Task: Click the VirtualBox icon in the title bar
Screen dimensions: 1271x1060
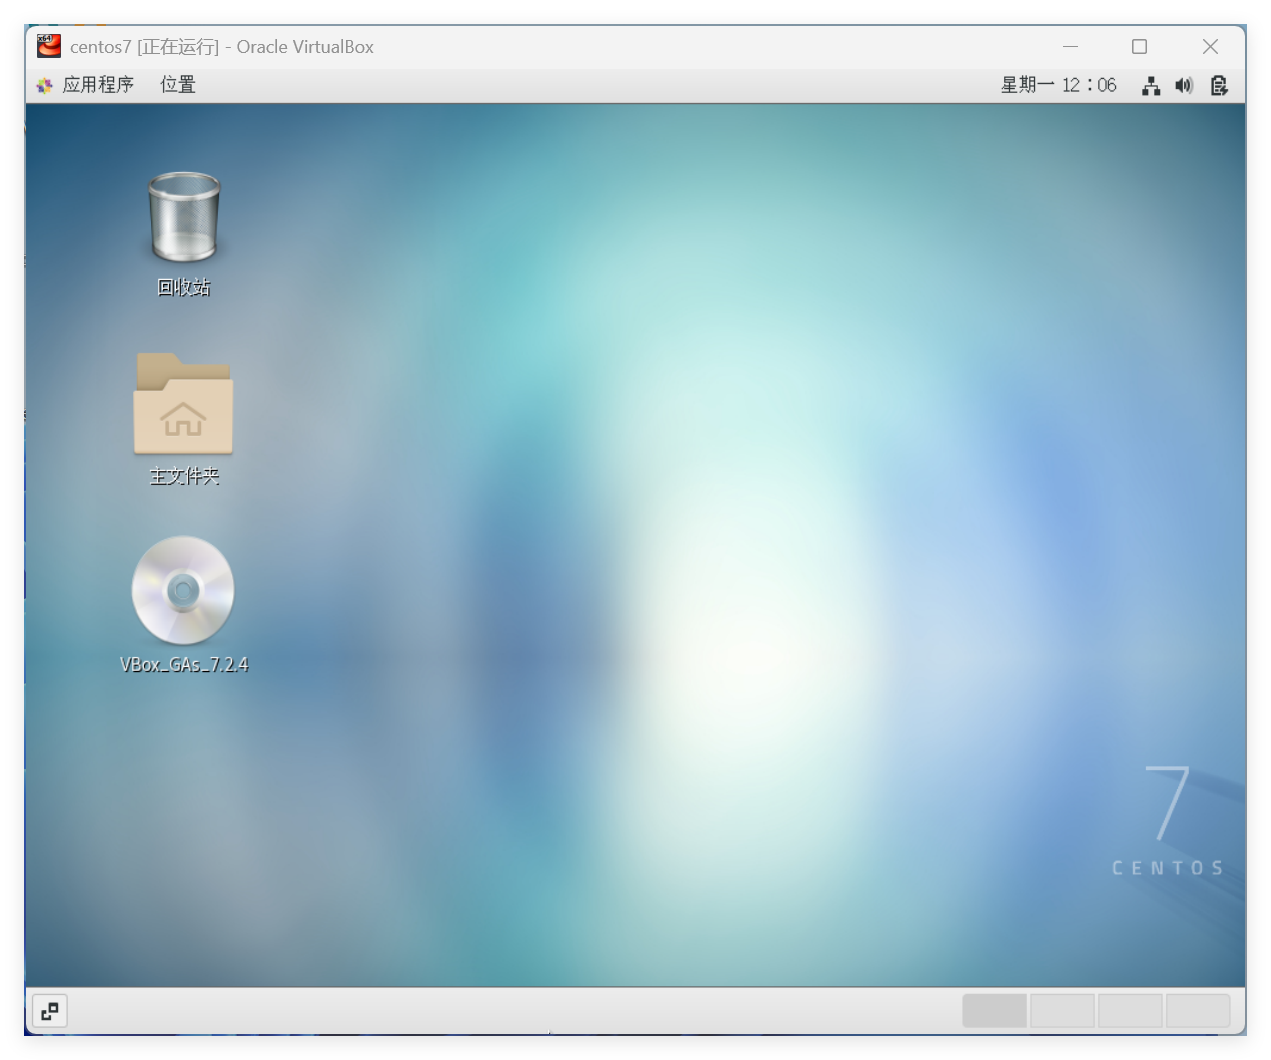Action: [49, 46]
